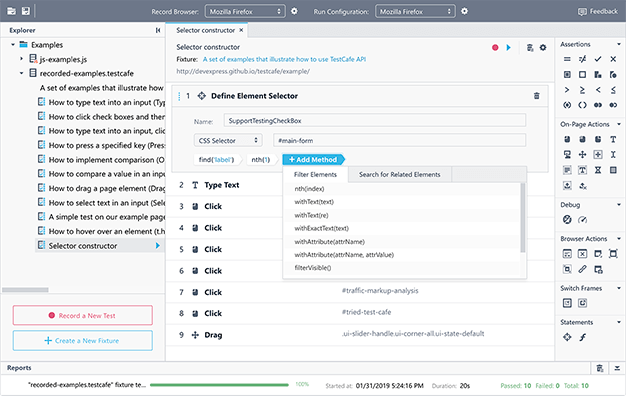
Task: Add the Switch to Iframe action
Action: [x=567, y=303]
